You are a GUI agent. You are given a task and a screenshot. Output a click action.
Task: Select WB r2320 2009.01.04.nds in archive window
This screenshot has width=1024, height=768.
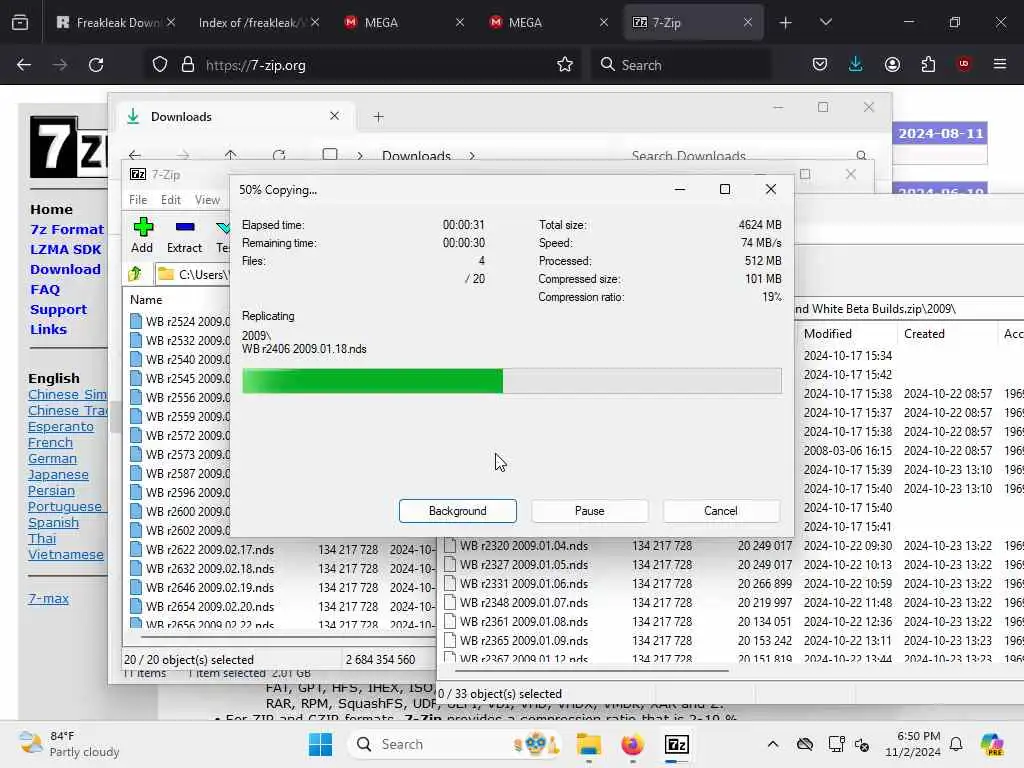(x=524, y=546)
